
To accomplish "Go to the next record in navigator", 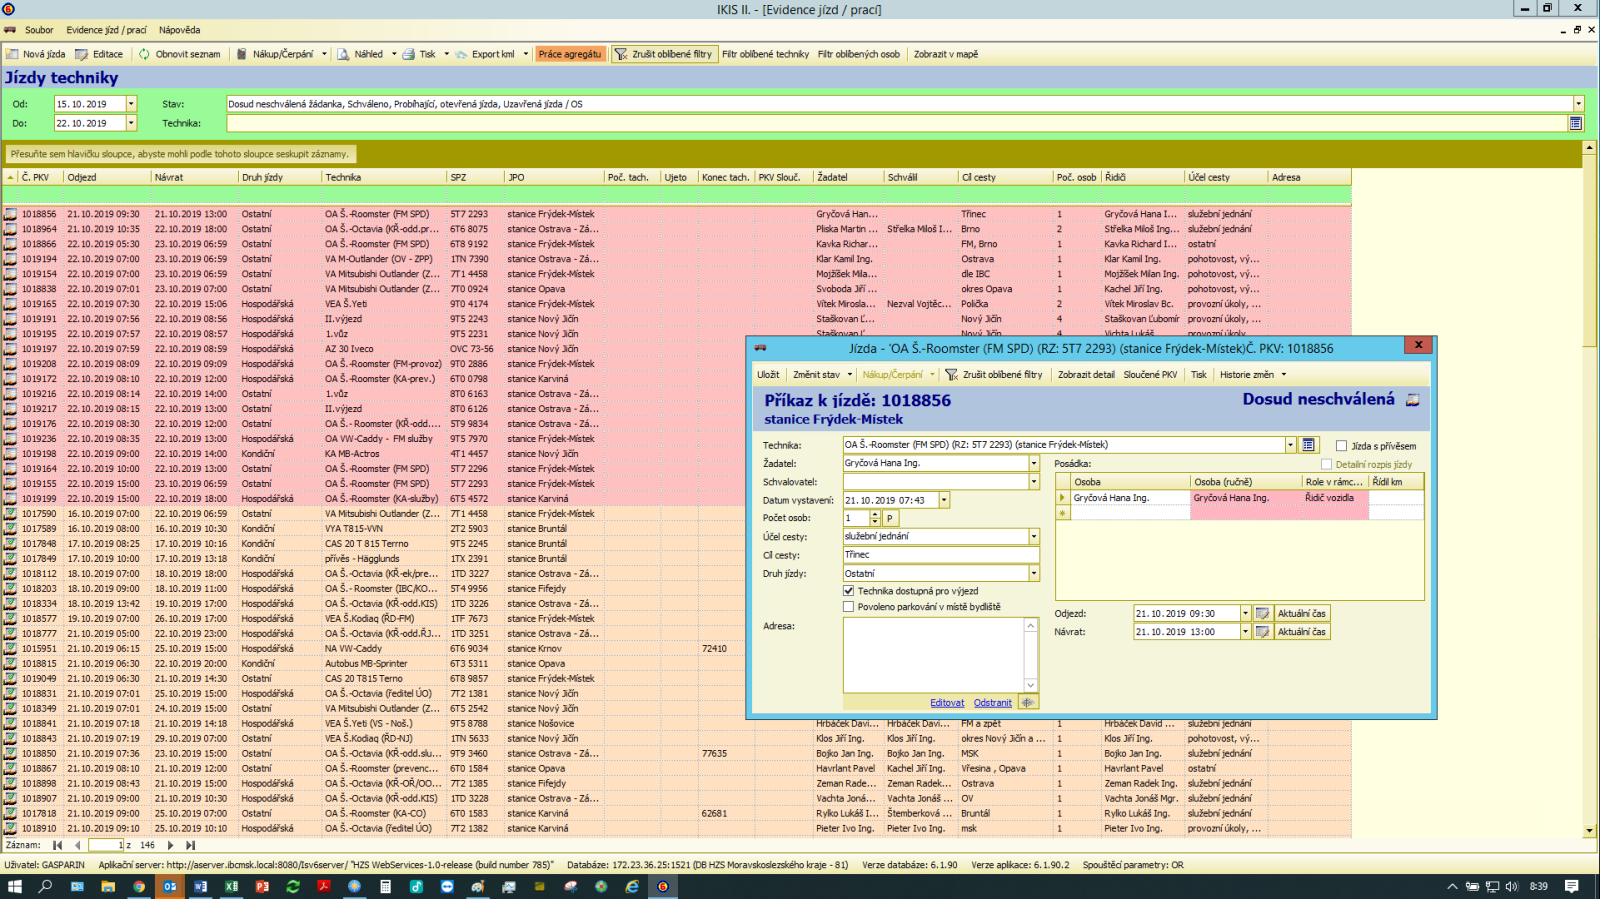I will coord(170,845).
